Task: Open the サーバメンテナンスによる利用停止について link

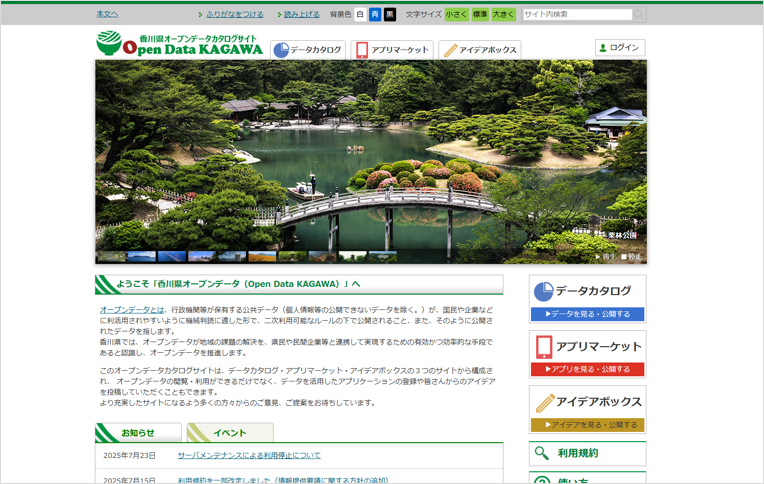Action: (x=249, y=455)
